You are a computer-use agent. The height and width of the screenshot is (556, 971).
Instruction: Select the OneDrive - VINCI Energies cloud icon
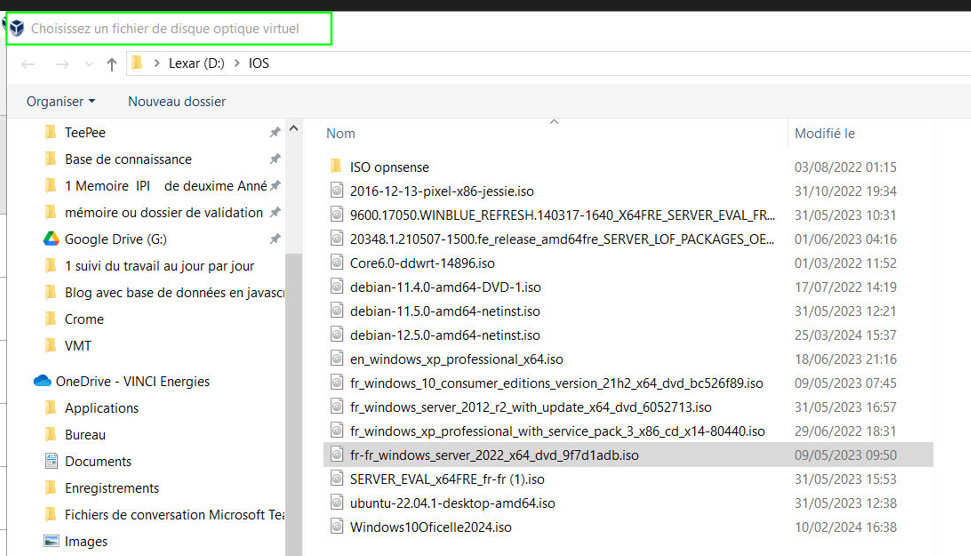click(42, 381)
